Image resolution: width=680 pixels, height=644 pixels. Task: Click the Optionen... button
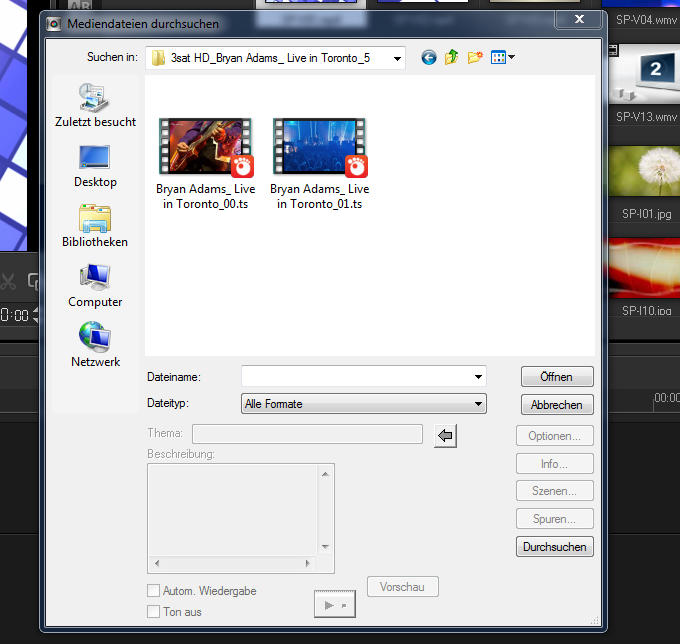554,435
